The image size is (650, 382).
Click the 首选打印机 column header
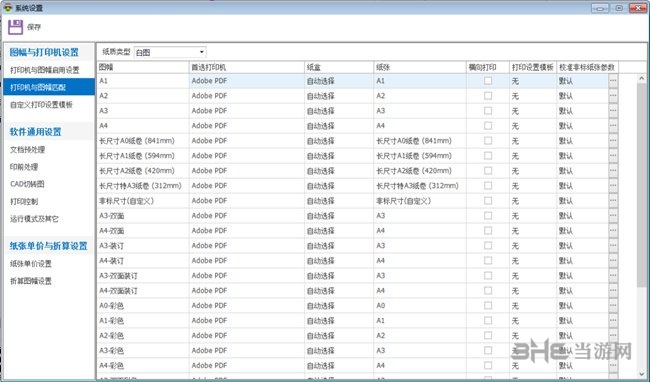[x=247, y=67]
